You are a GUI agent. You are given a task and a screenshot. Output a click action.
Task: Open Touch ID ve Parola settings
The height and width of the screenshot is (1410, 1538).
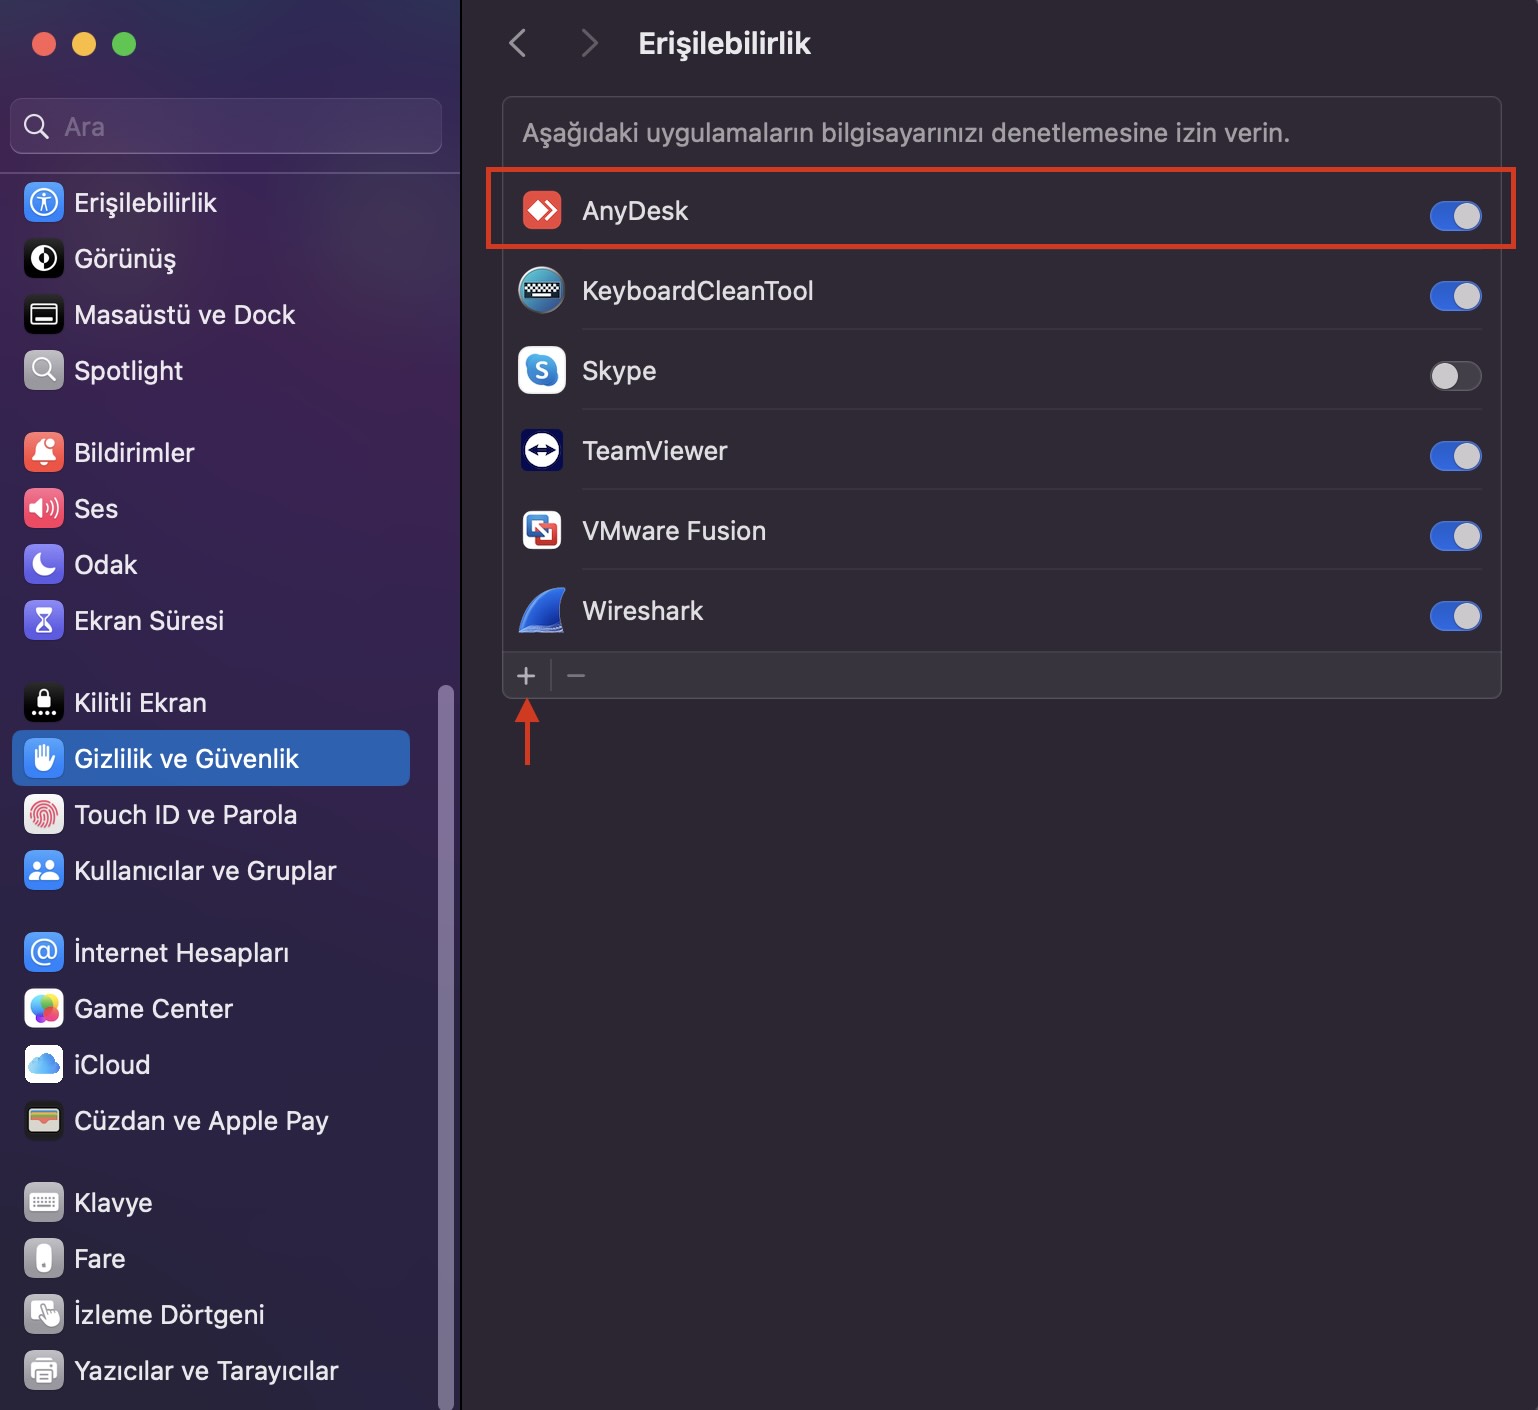pos(186,815)
